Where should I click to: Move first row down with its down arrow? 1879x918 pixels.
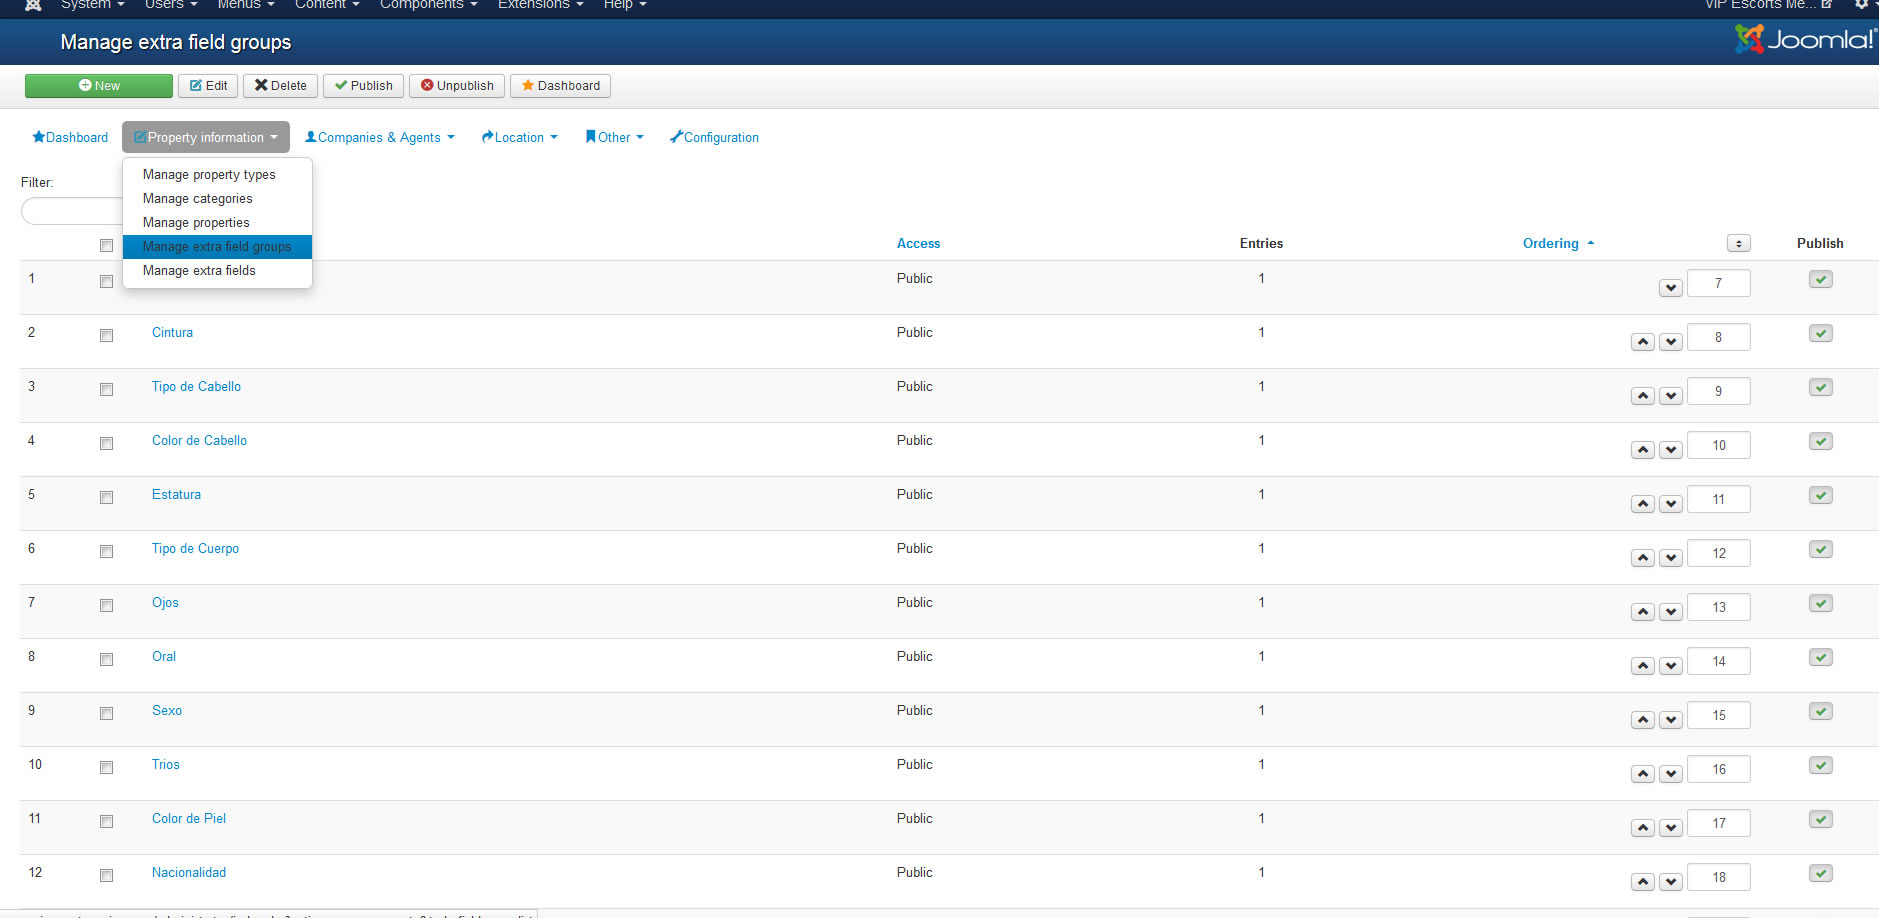[1671, 288]
